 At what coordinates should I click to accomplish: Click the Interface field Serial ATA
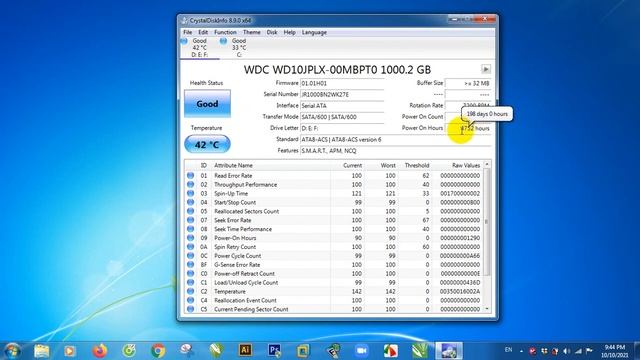342,106
